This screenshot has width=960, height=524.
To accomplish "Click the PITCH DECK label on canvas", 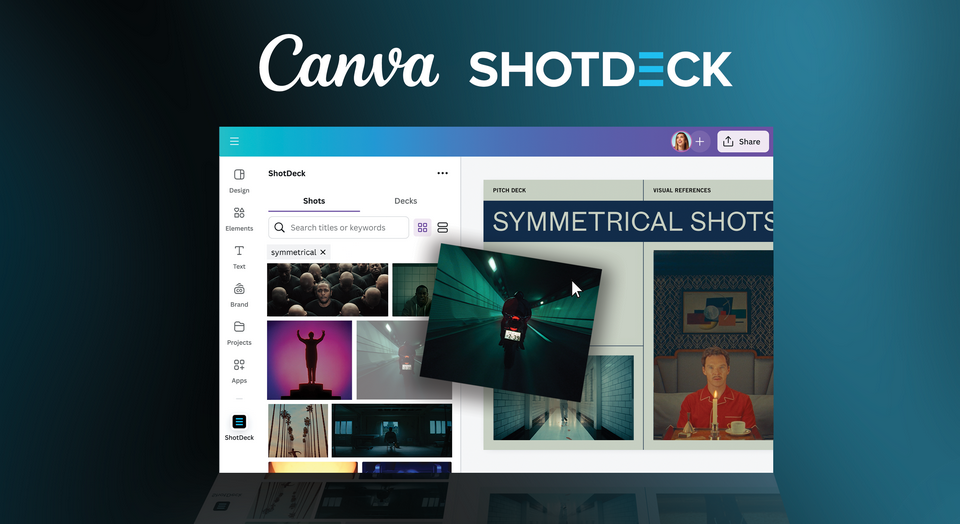I will coord(509,190).
